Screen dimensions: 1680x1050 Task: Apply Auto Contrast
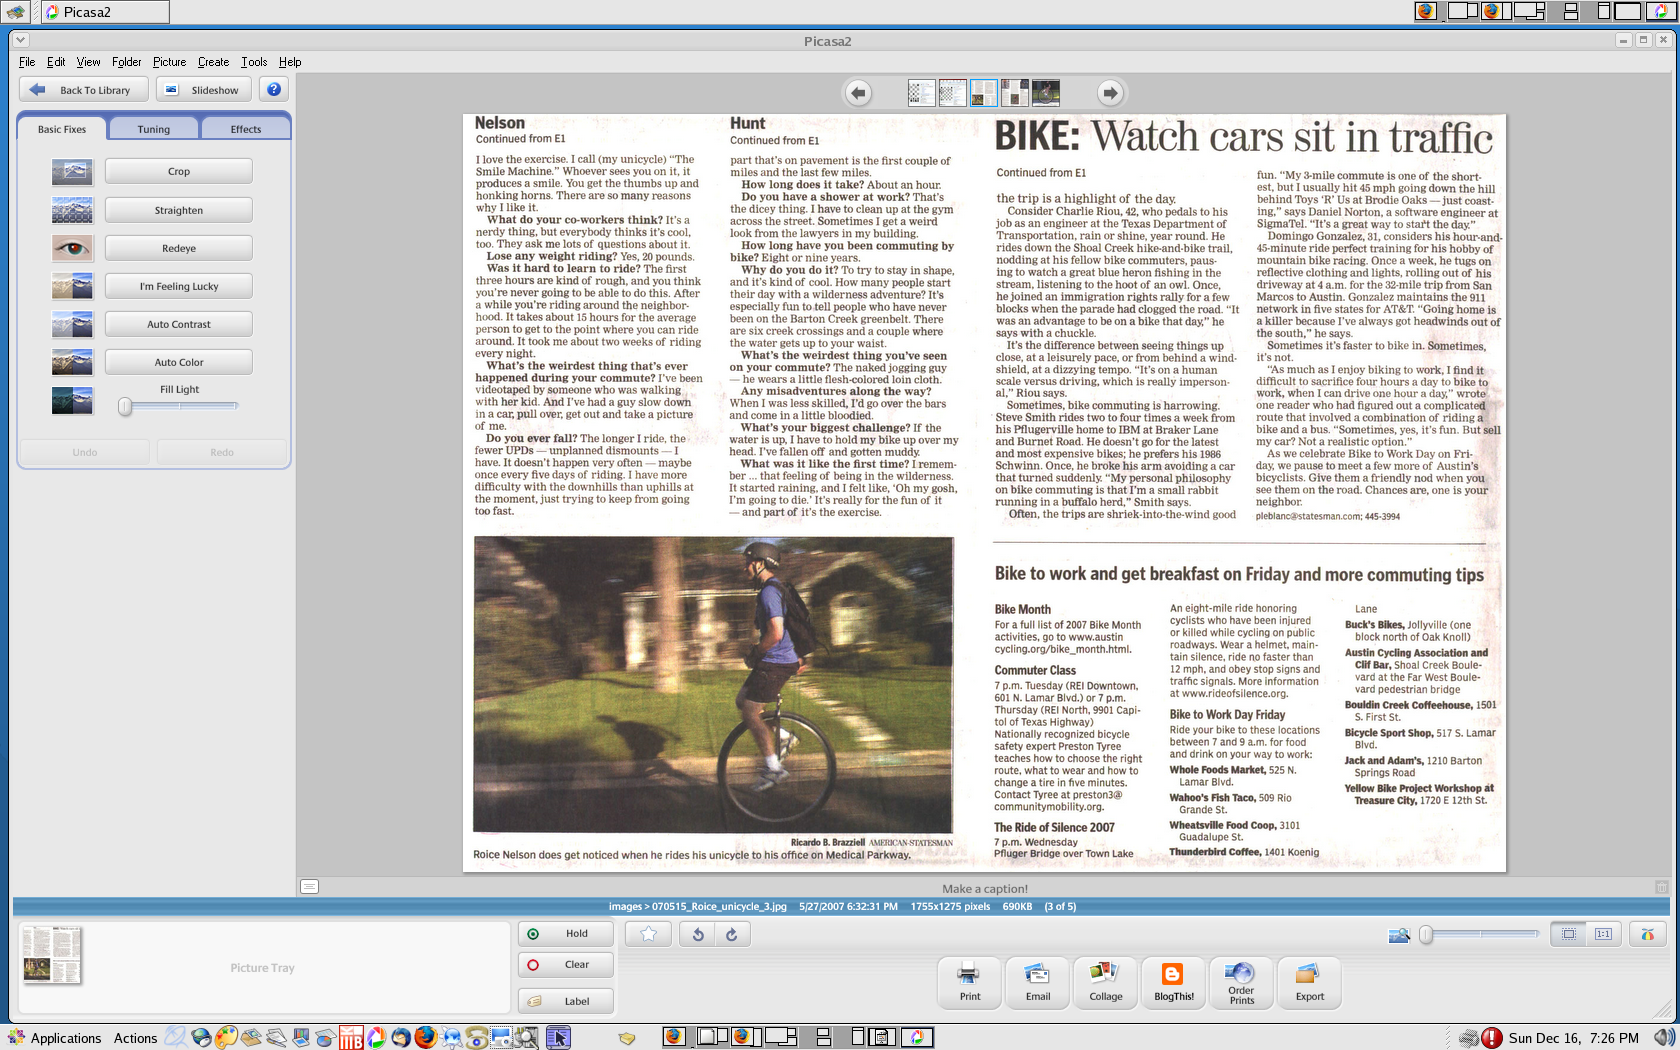pos(179,324)
